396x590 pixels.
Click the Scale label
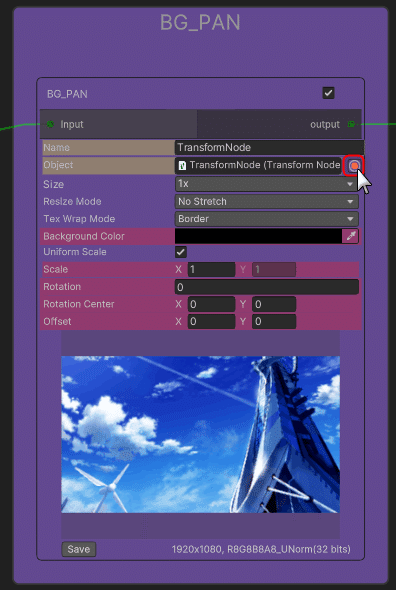(56, 269)
